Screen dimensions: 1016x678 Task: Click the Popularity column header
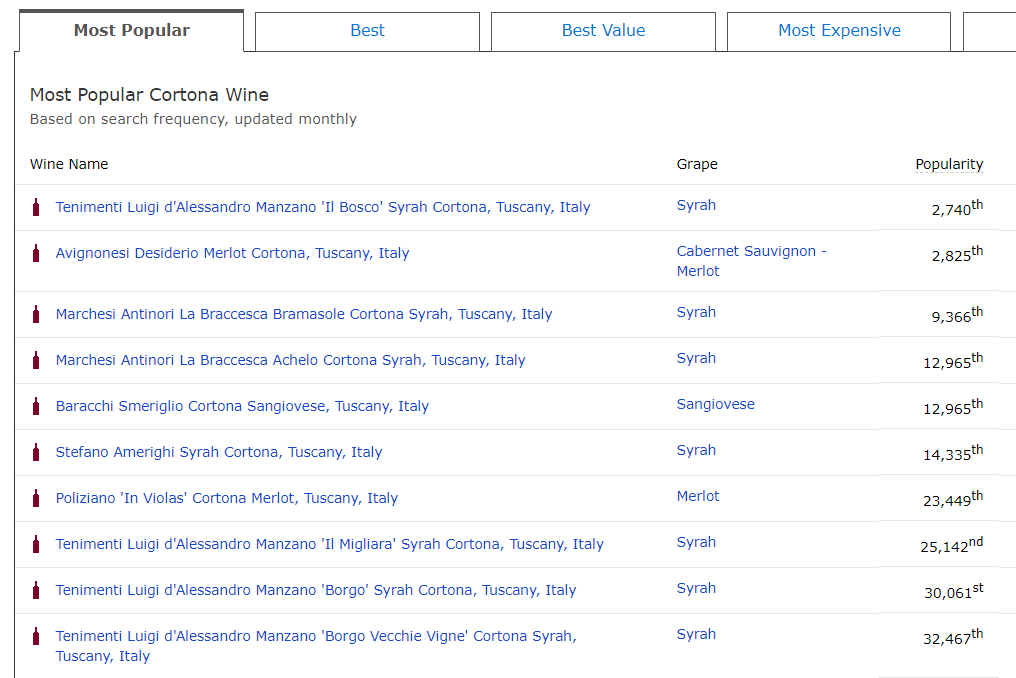(x=949, y=165)
